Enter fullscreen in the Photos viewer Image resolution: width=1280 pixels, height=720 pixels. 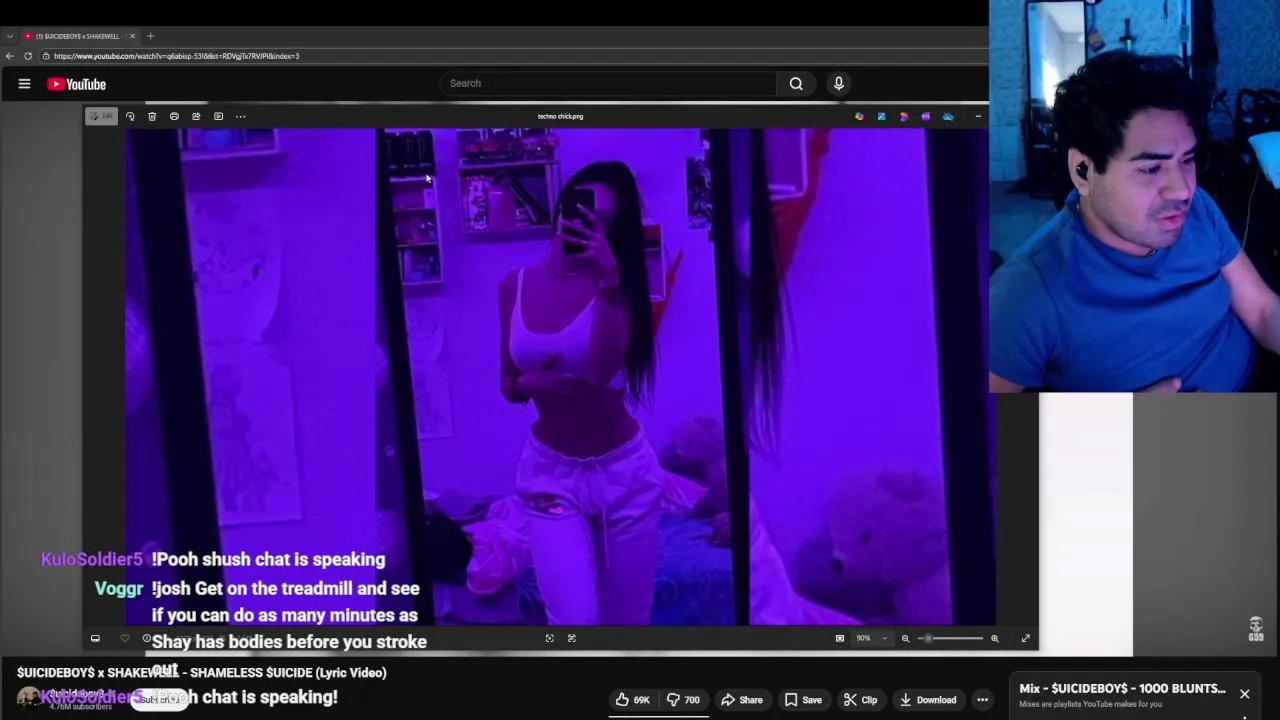coord(1025,638)
